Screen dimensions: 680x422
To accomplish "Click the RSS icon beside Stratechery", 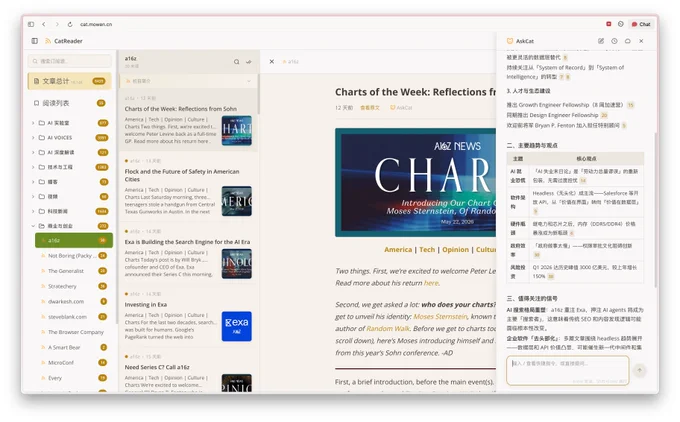I will (x=43, y=286).
